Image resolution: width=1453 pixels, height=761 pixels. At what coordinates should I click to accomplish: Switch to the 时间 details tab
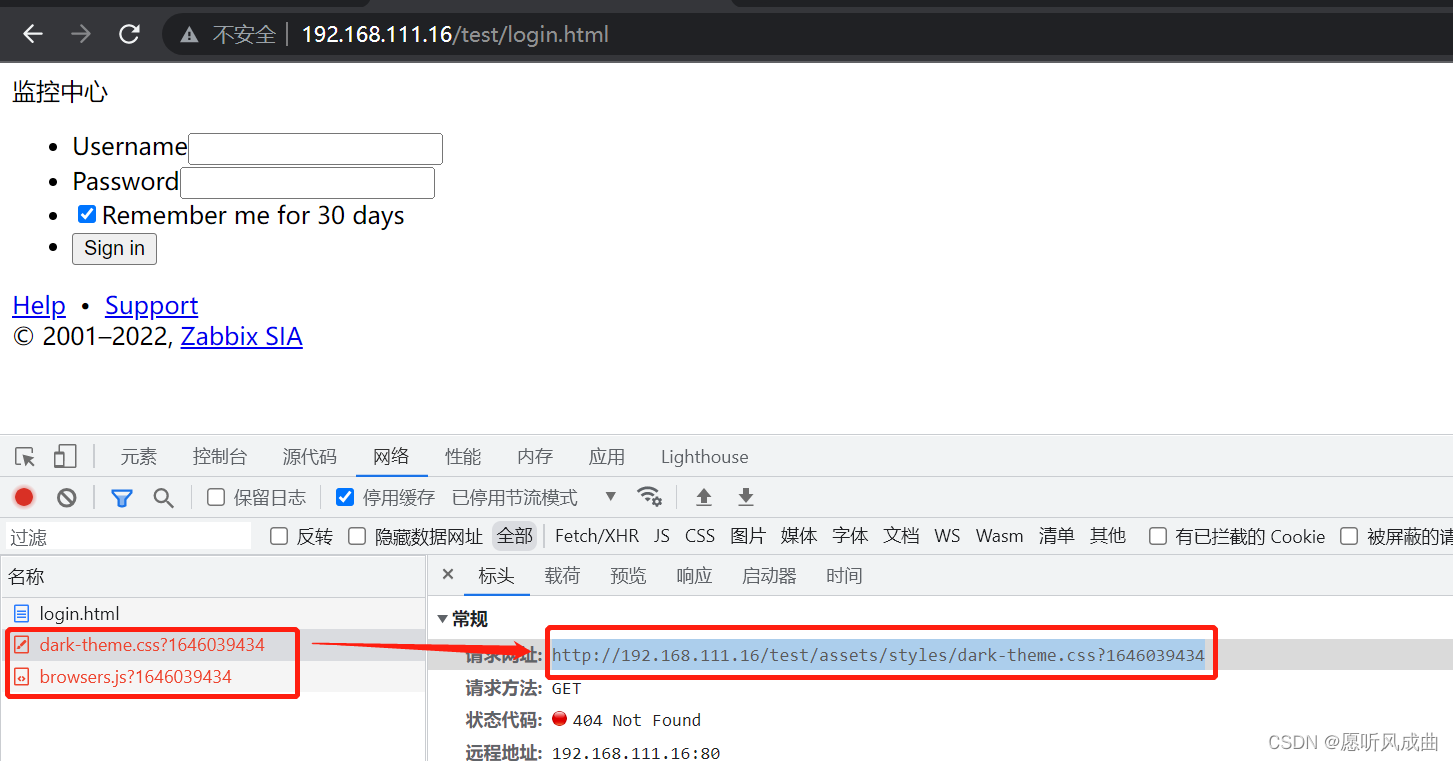pyautogui.click(x=844, y=575)
